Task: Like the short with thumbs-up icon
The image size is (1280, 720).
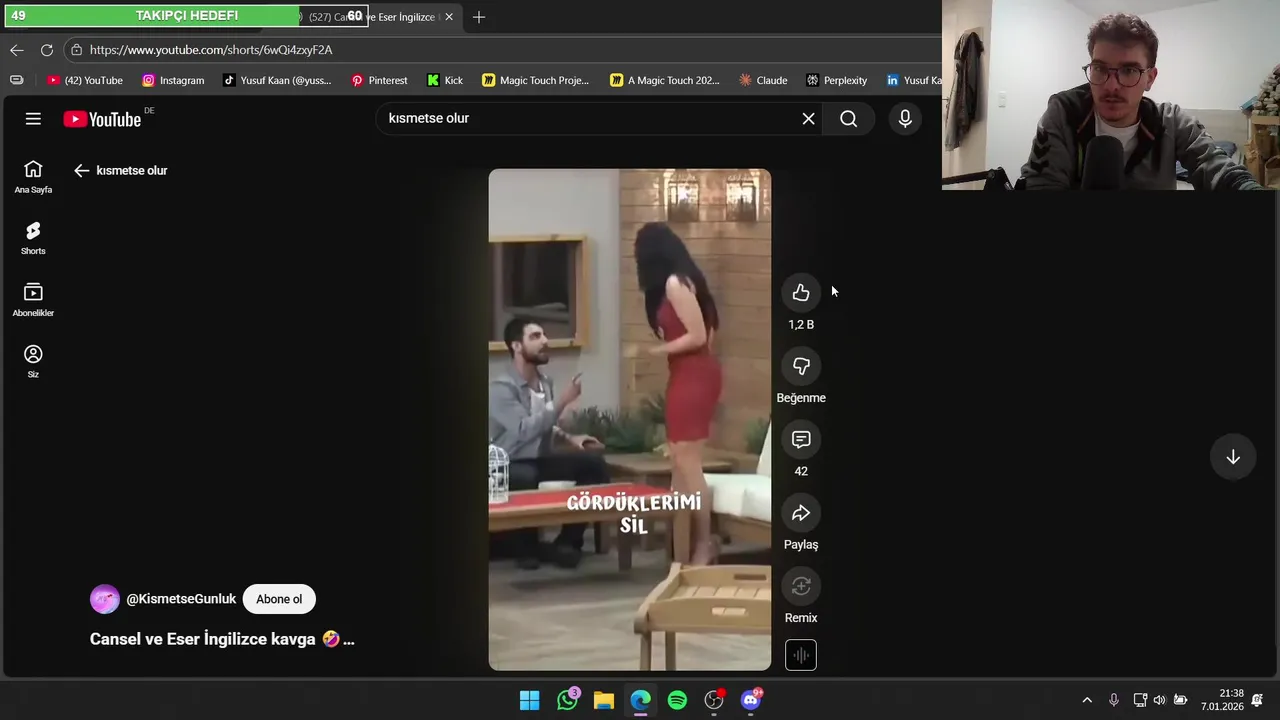Action: 801,293
